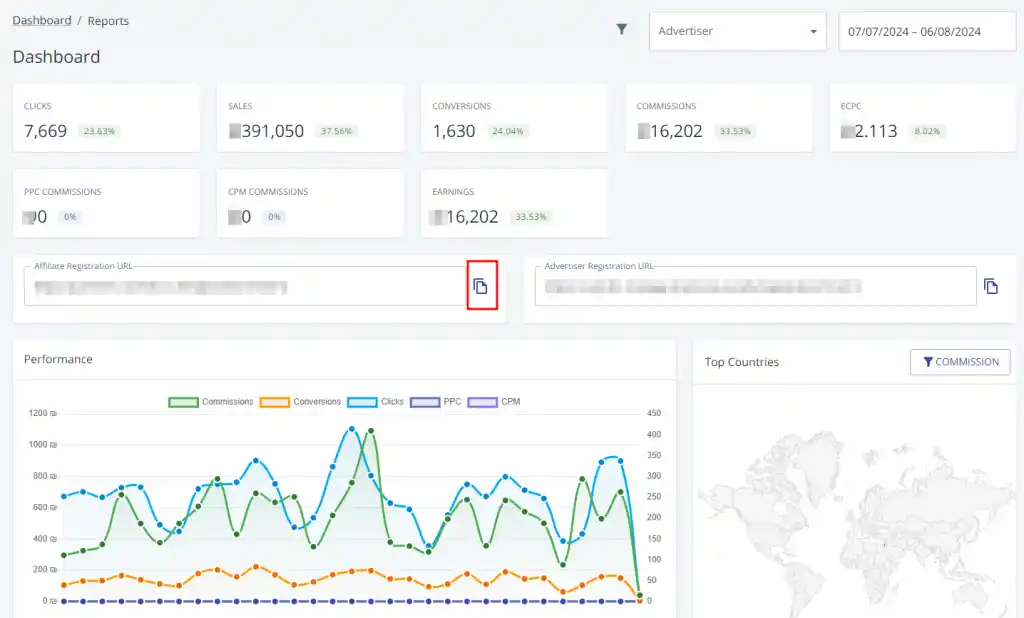Viewport: 1024px width, 618px height.
Task: Click the Top Countries heading
Action: point(742,362)
